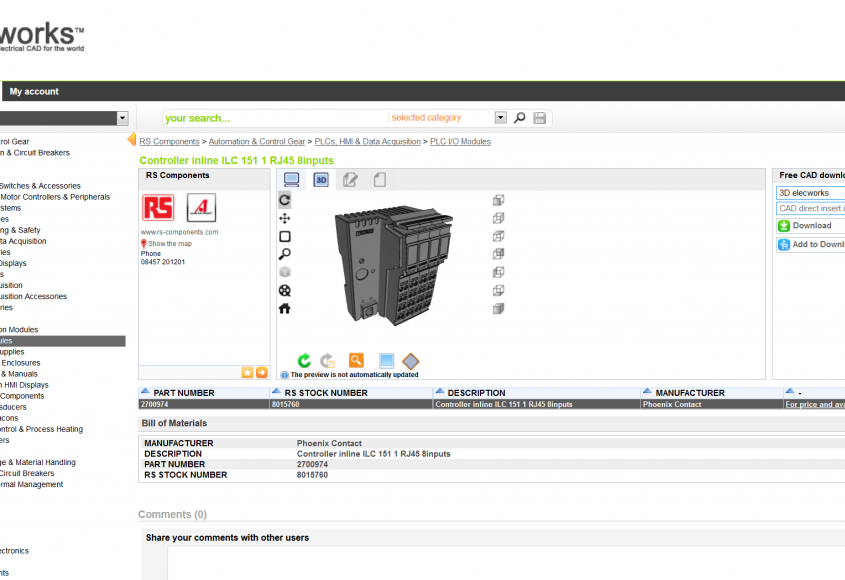845x580 pixels.
Task: Click the sixth view cube icon
Action: coord(498,291)
